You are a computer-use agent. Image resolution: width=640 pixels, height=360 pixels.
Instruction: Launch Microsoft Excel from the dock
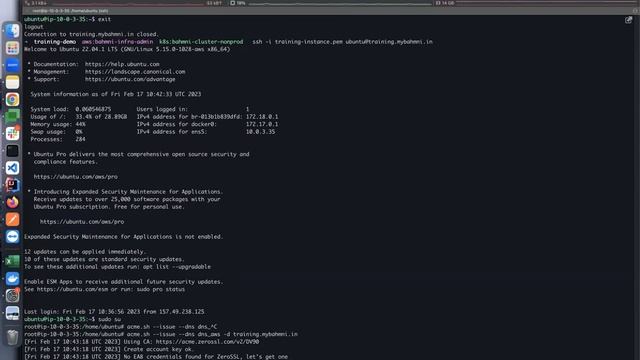coord(12,261)
